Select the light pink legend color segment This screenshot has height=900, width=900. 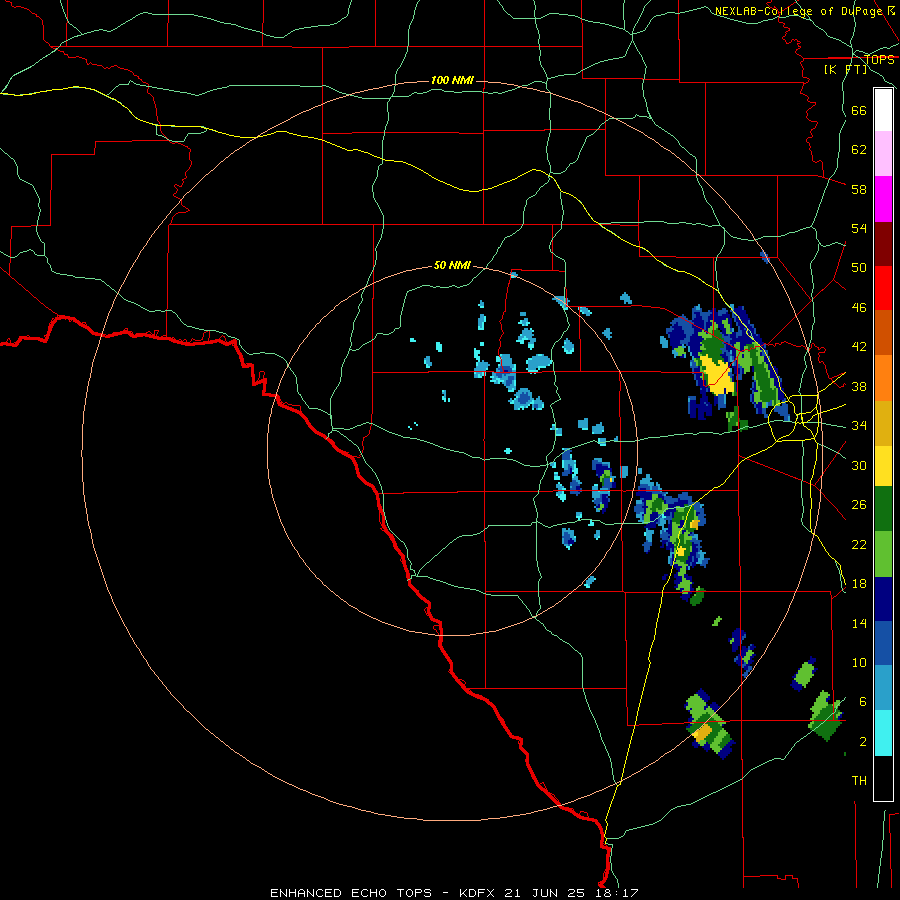pyautogui.click(x=883, y=153)
